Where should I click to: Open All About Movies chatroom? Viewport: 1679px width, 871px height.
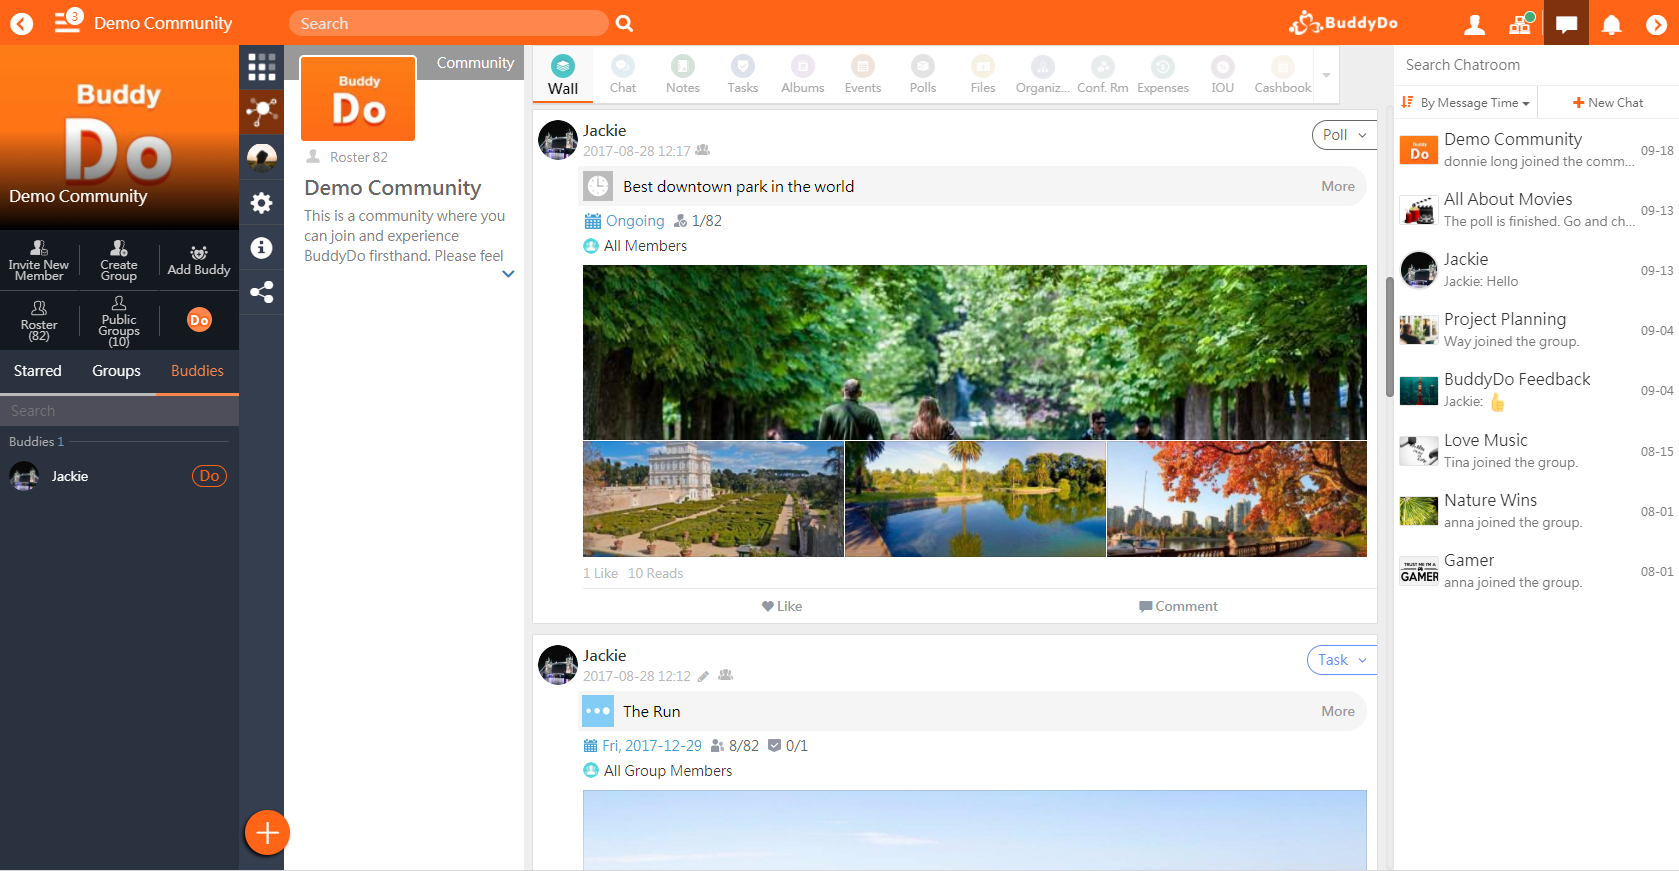[1536, 210]
